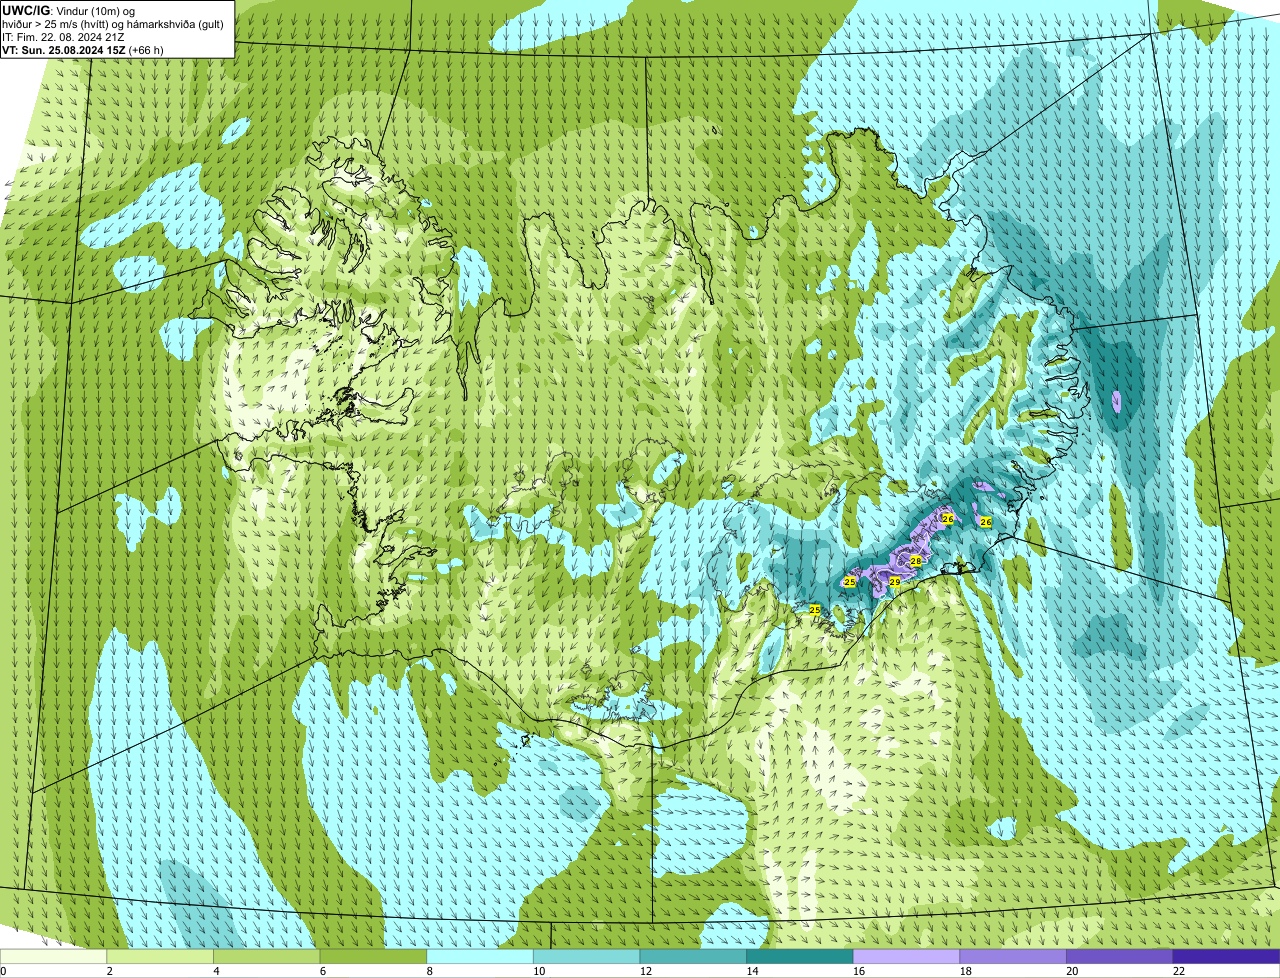Choose the olive green 6–8 m/s legend swatch

pyautogui.click(x=373, y=956)
